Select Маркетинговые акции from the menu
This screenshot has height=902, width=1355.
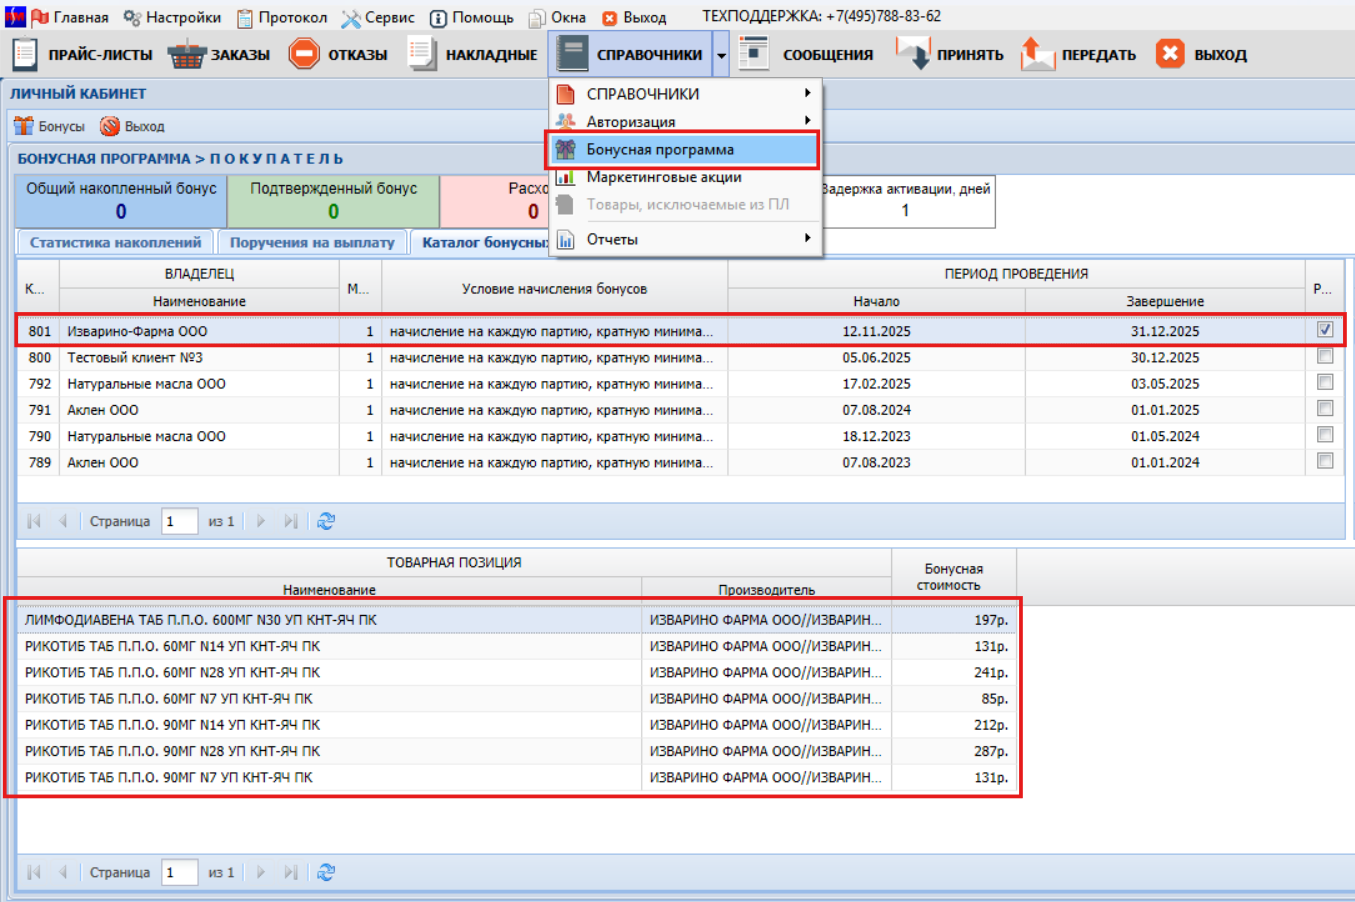(x=664, y=177)
